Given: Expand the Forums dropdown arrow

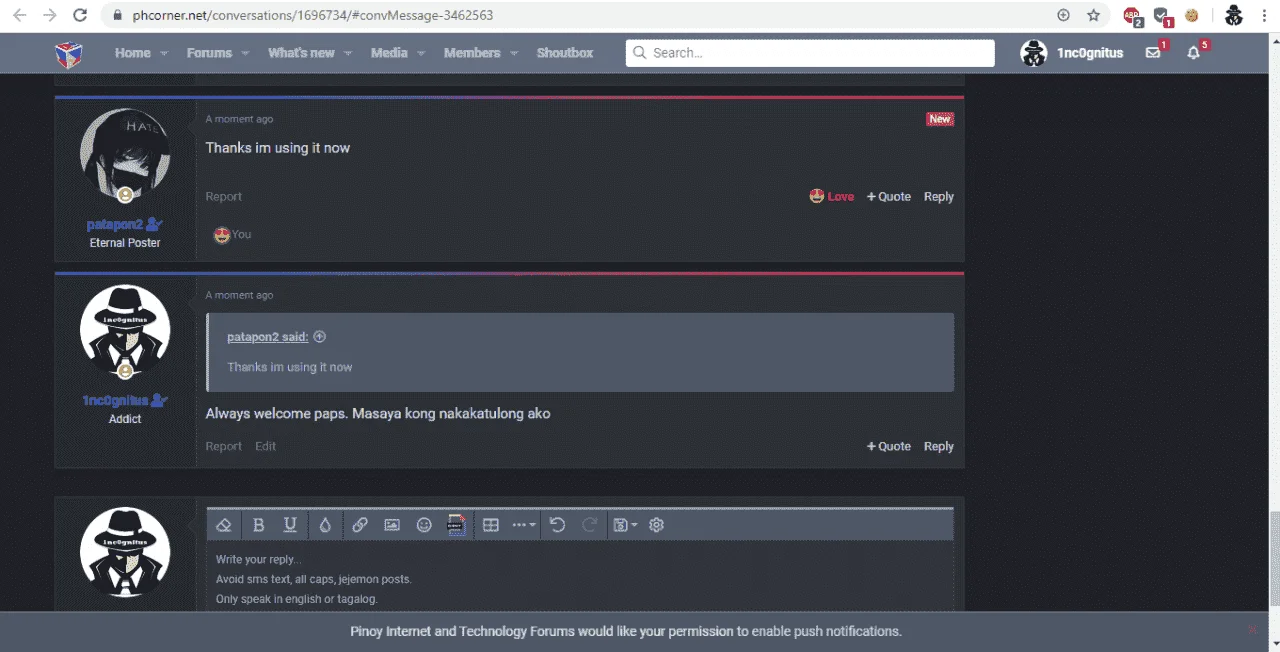Looking at the screenshot, I should (246, 54).
